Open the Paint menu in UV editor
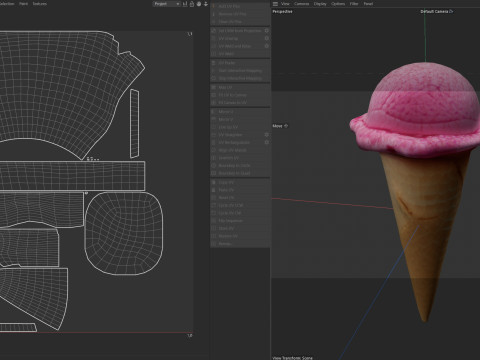Viewport: 480px width, 360px height. coord(23,4)
